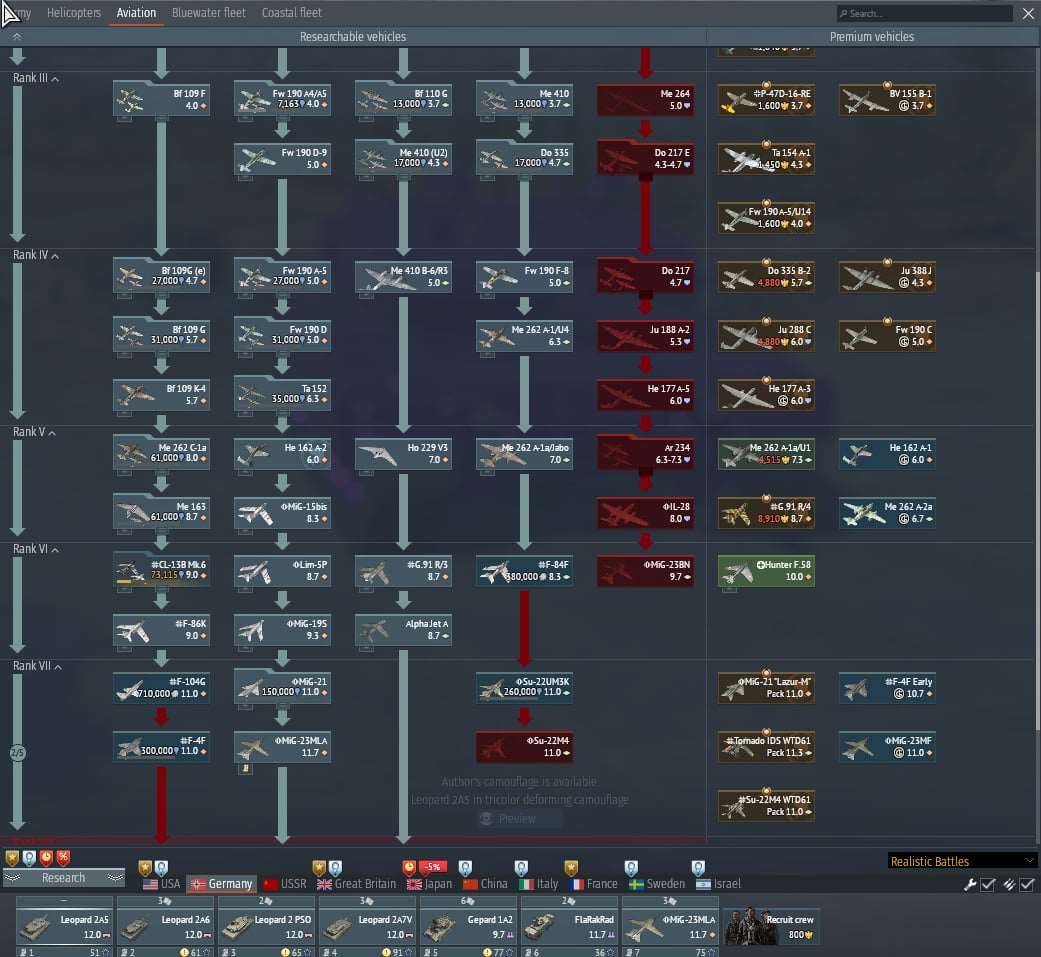Open the Realistic Battles mode dropdown

pos(962,861)
